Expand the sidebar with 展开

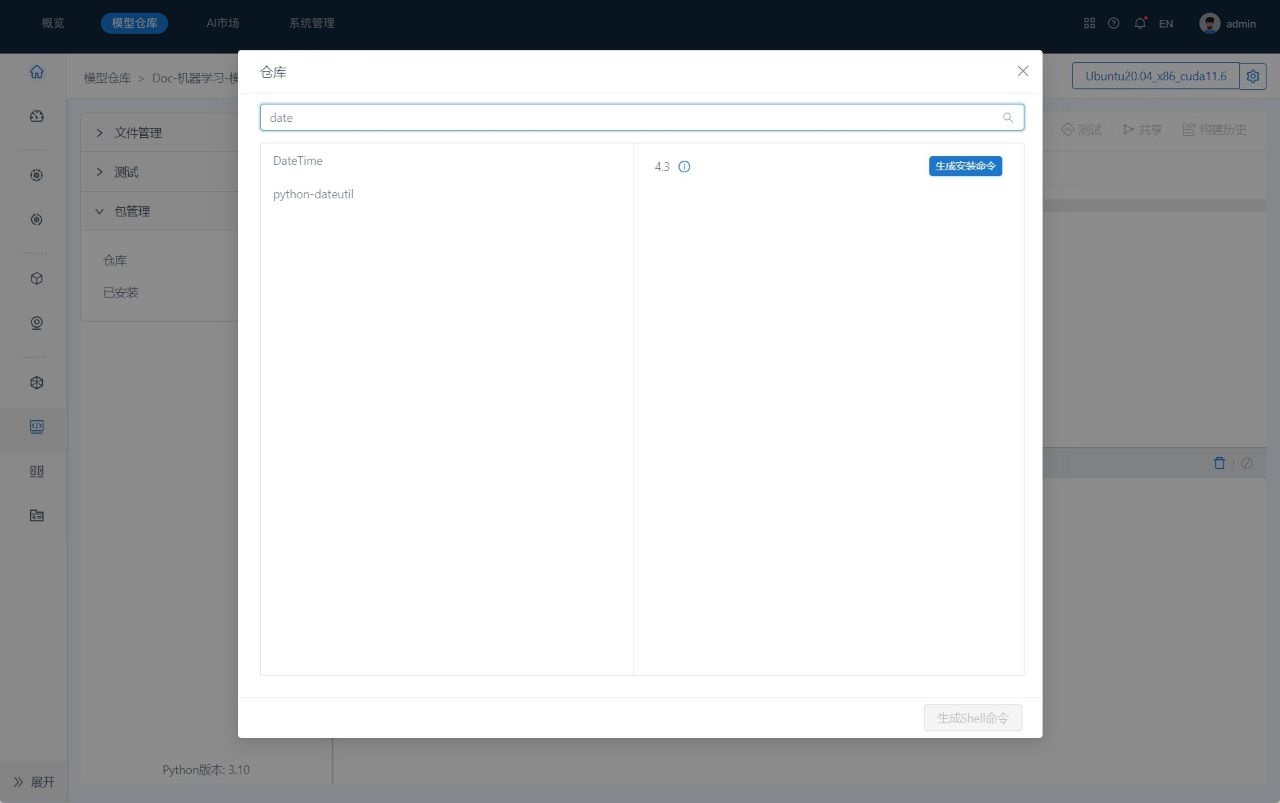click(x=34, y=782)
